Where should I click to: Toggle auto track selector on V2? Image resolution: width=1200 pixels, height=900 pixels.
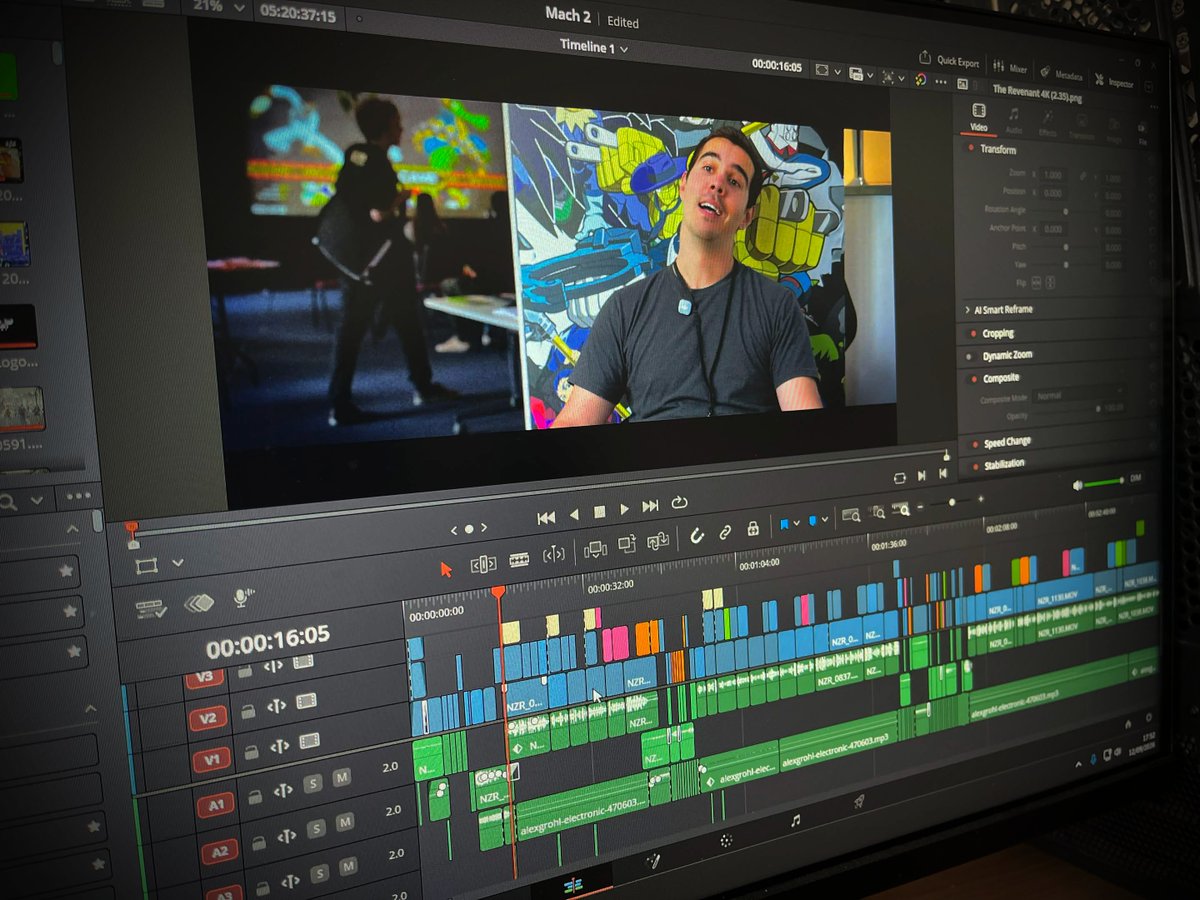[x=277, y=705]
